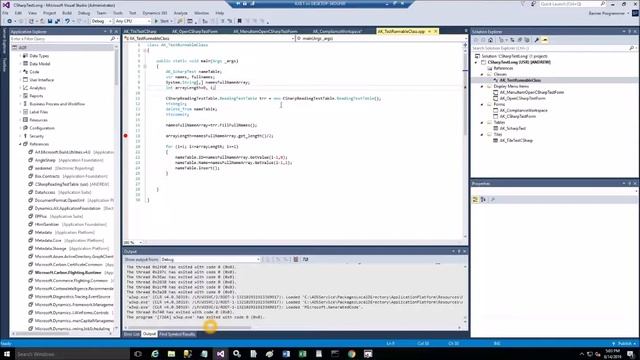This screenshot has width=640, height=360.
Task: Click Alphabetical sort icon in Properties panel
Action: (x=483, y=200)
